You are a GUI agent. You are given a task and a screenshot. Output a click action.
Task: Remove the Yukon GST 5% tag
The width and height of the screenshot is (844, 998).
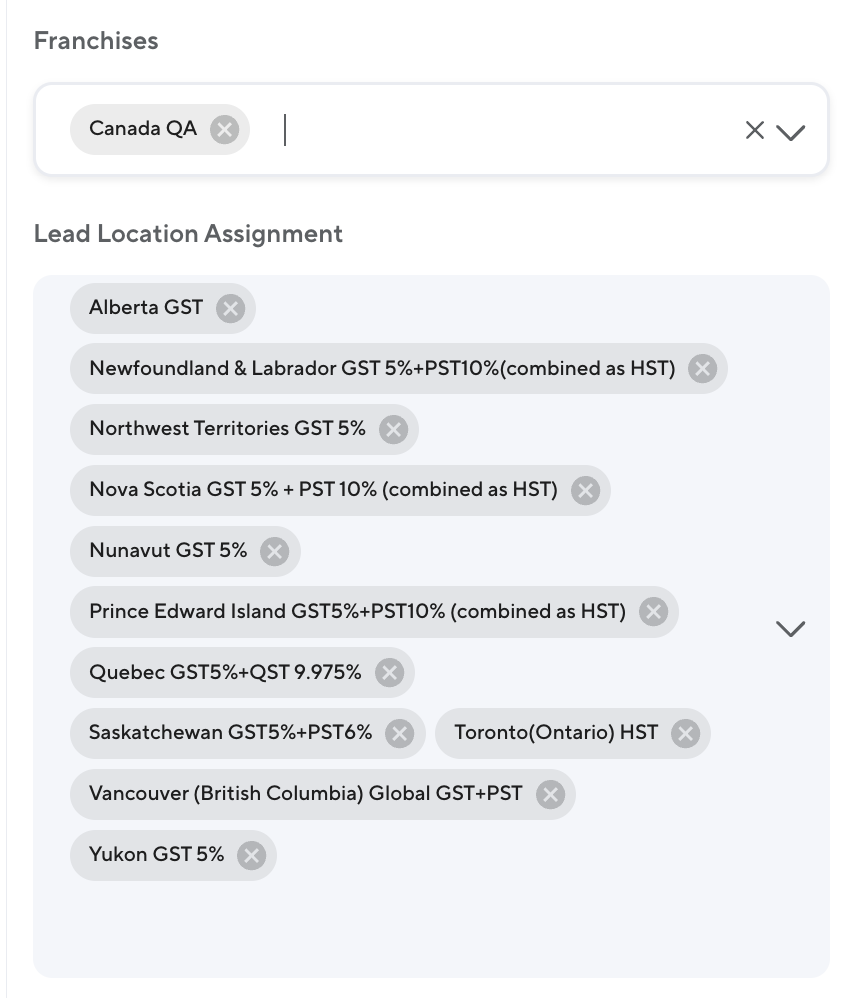pos(252,856)
